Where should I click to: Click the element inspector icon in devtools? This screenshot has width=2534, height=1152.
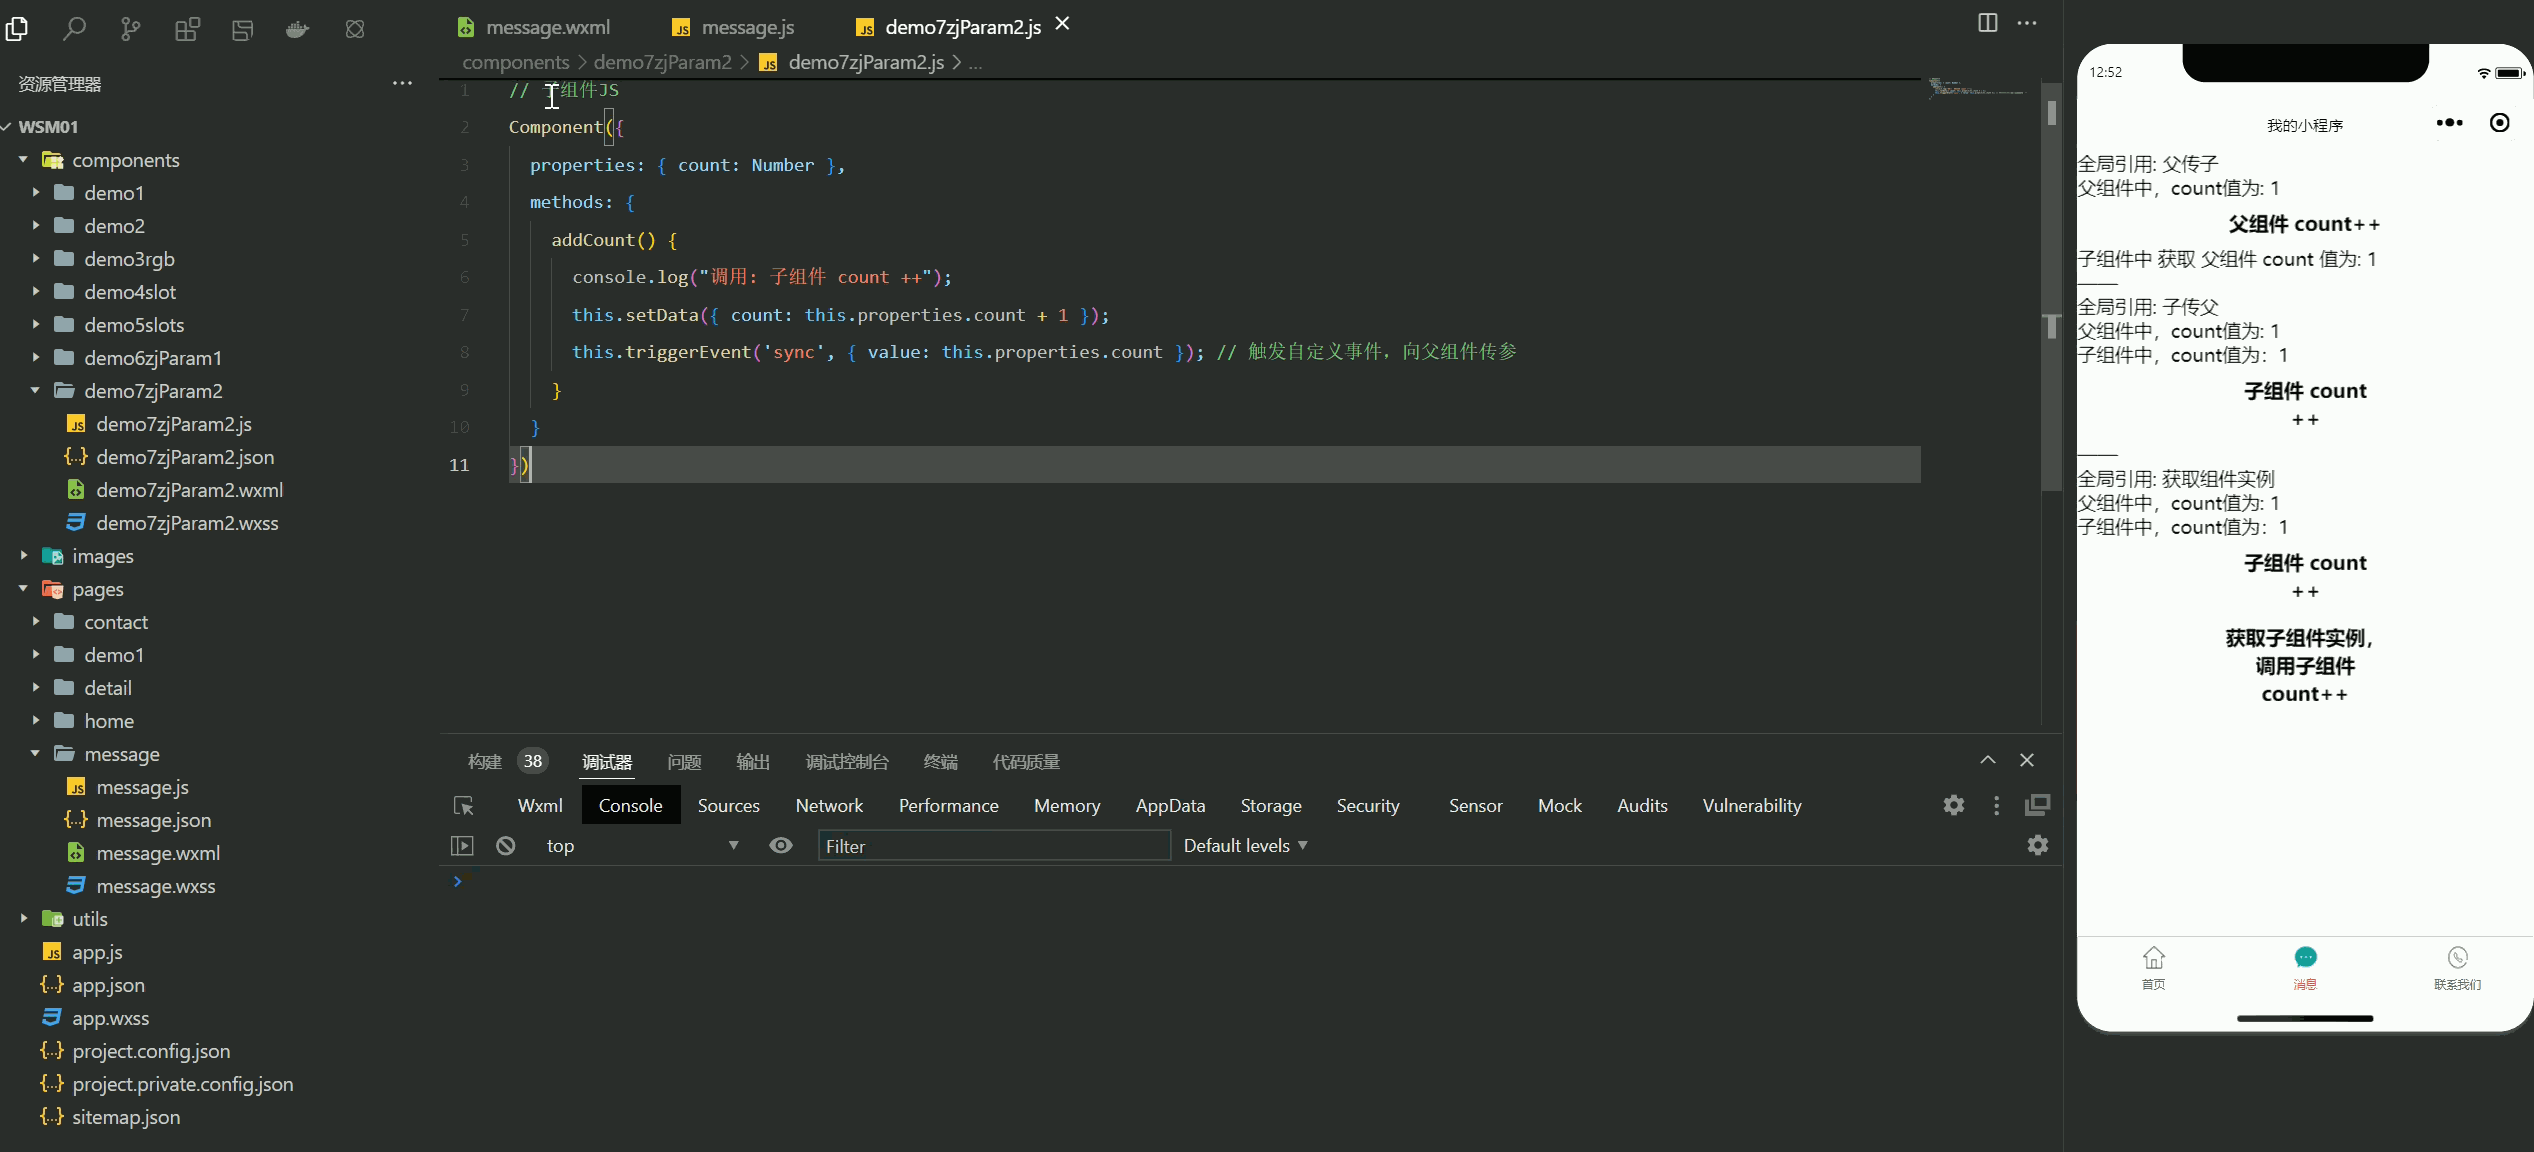tap(463, 806)
